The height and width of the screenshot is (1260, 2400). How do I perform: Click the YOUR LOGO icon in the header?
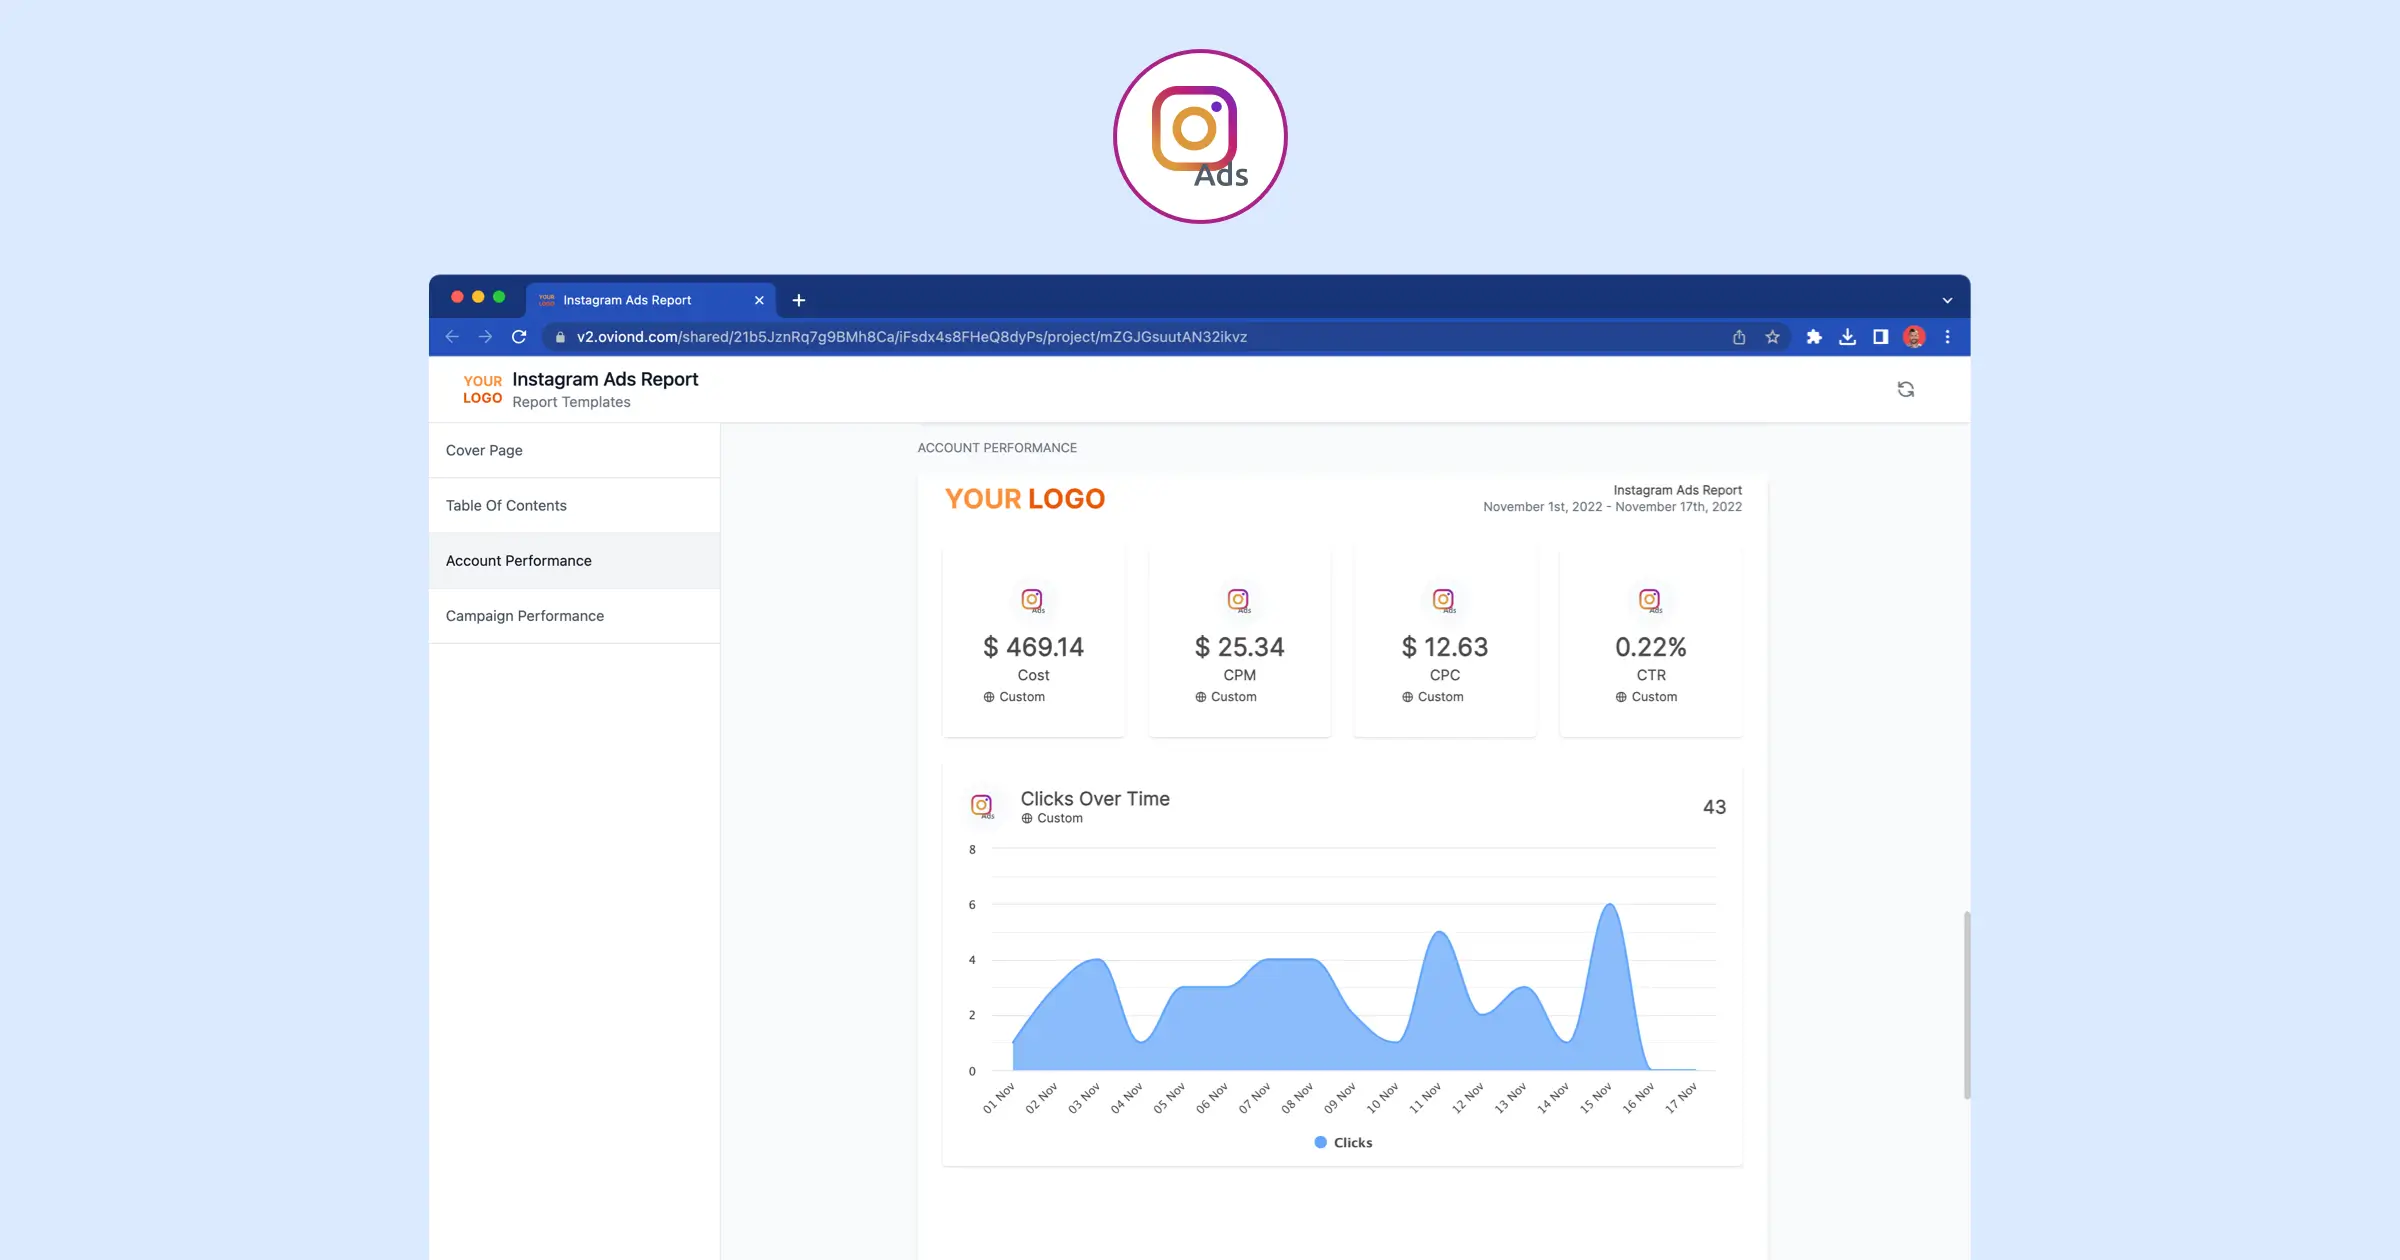tap(482, 389)
